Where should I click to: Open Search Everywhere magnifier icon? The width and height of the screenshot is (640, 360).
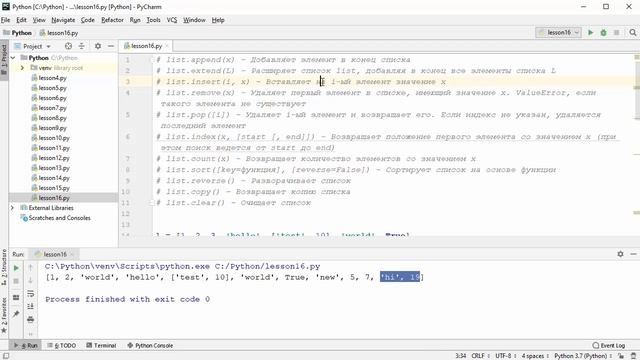[633, 32]
